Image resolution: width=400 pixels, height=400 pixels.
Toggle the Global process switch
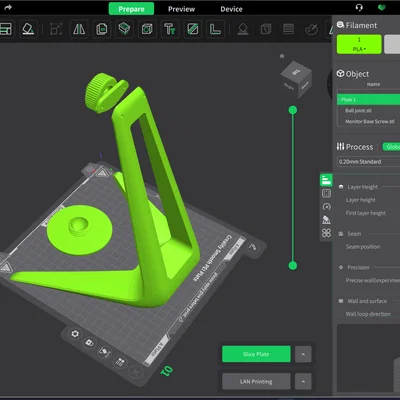tap(391, 147)
